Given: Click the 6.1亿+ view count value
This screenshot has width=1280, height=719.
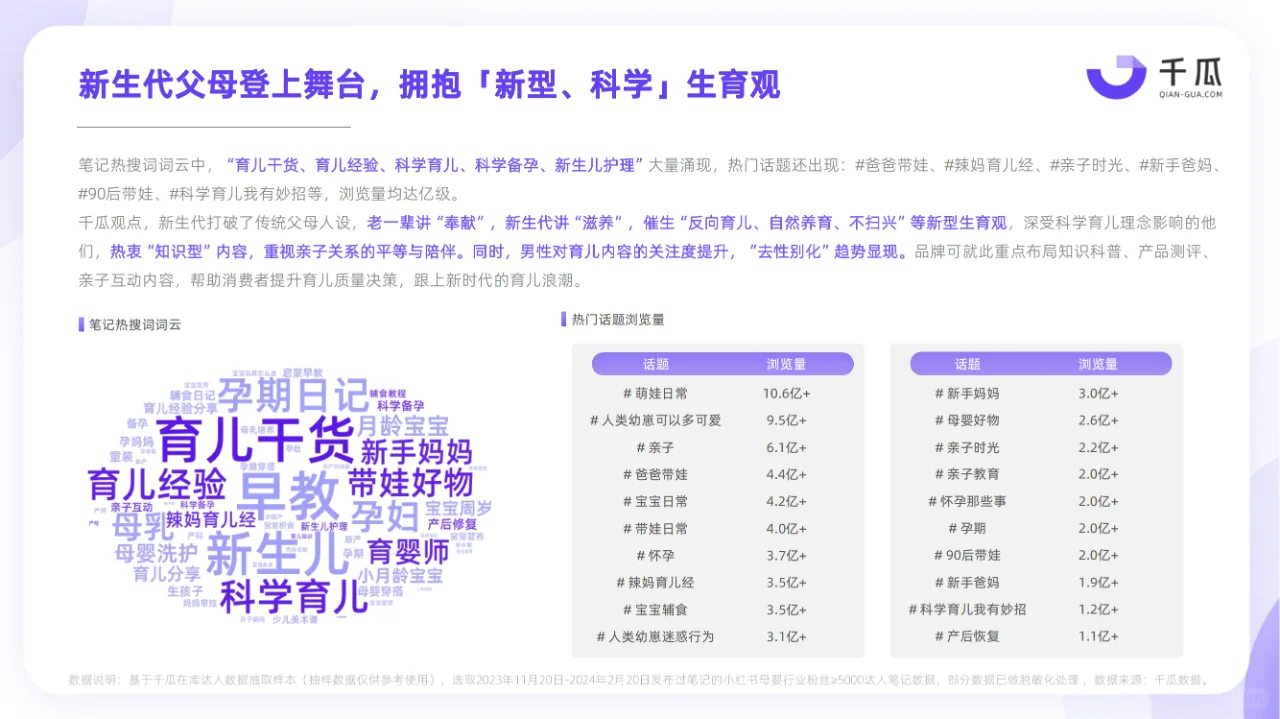Looking at the screenshot, I should (x=786, y=447).
